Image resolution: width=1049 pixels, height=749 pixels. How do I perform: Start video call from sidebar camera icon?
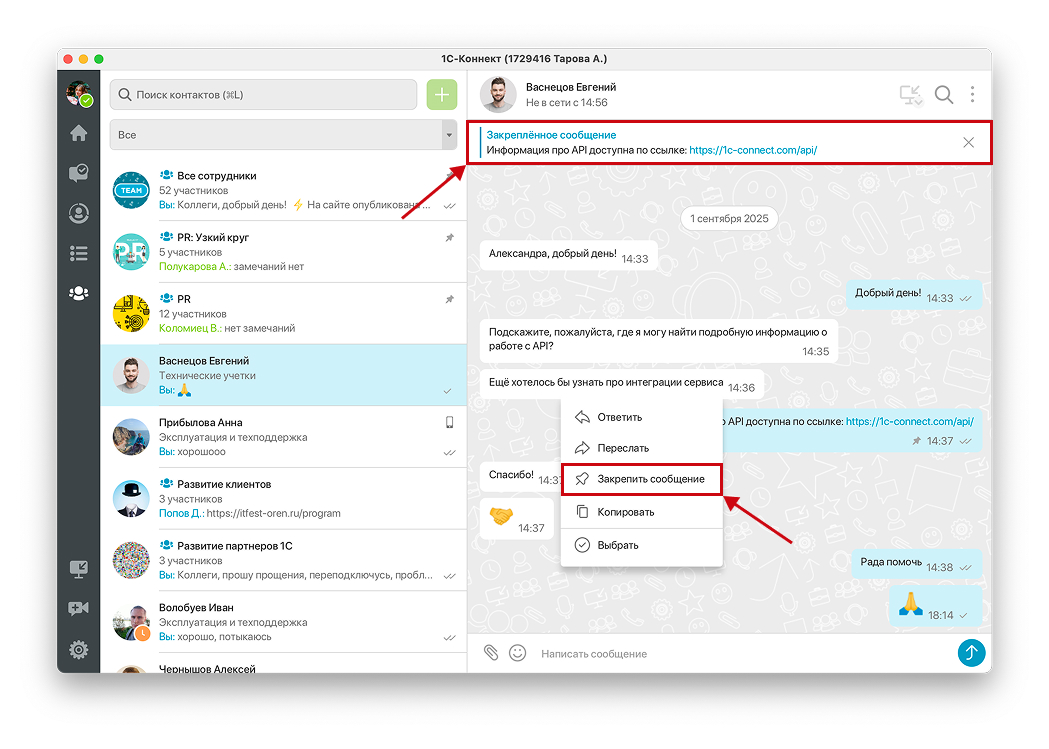[78, 609]
